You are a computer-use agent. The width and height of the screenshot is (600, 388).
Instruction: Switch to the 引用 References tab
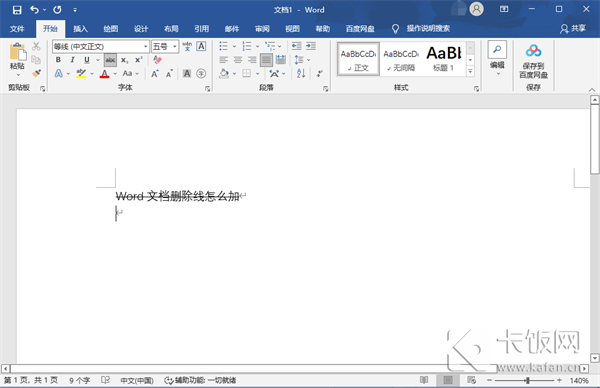tap(201, 29)
